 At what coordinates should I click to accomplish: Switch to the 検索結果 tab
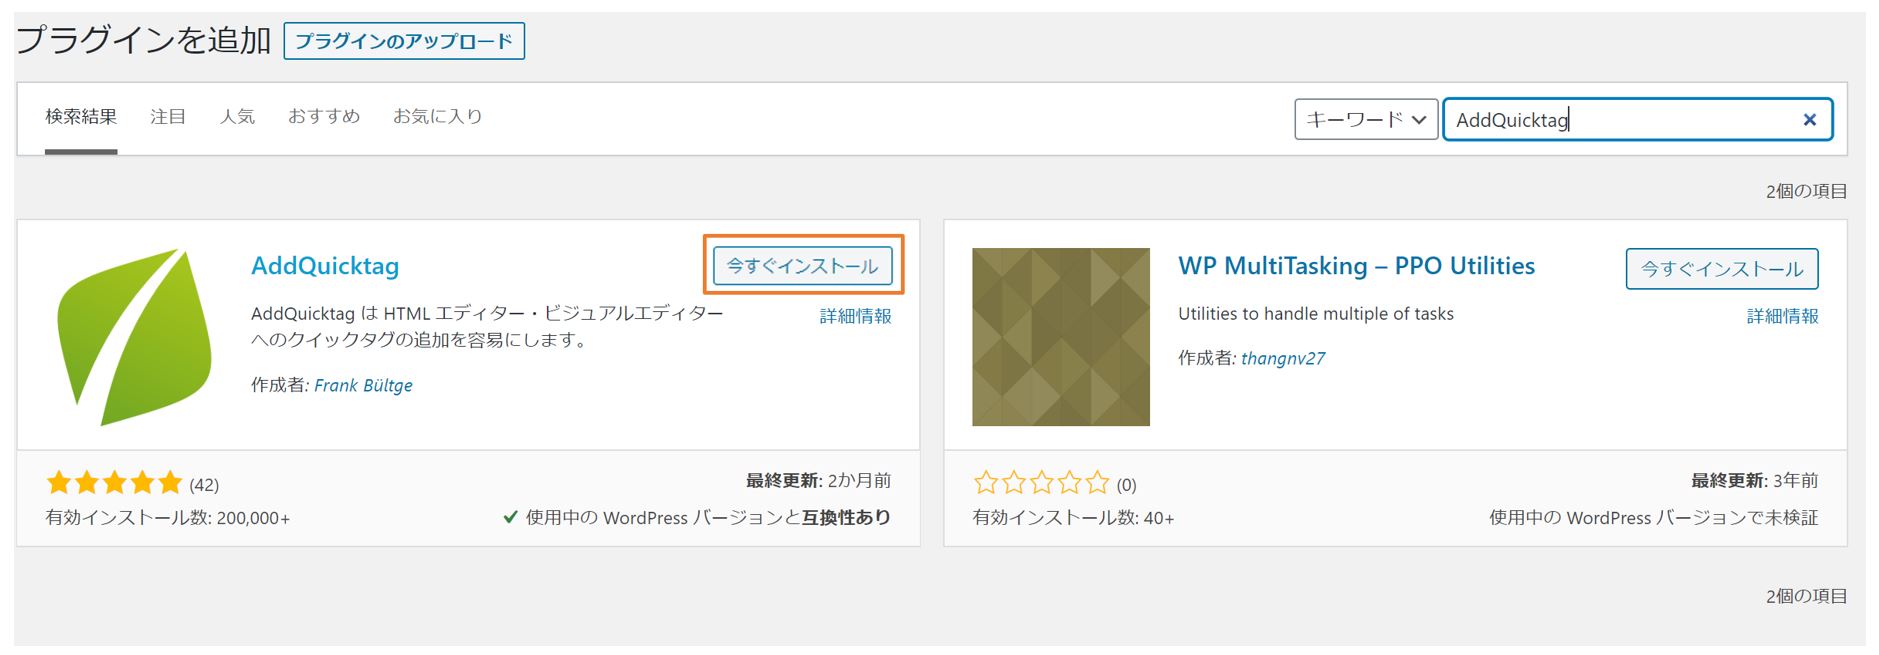click(x=81, y=117)
